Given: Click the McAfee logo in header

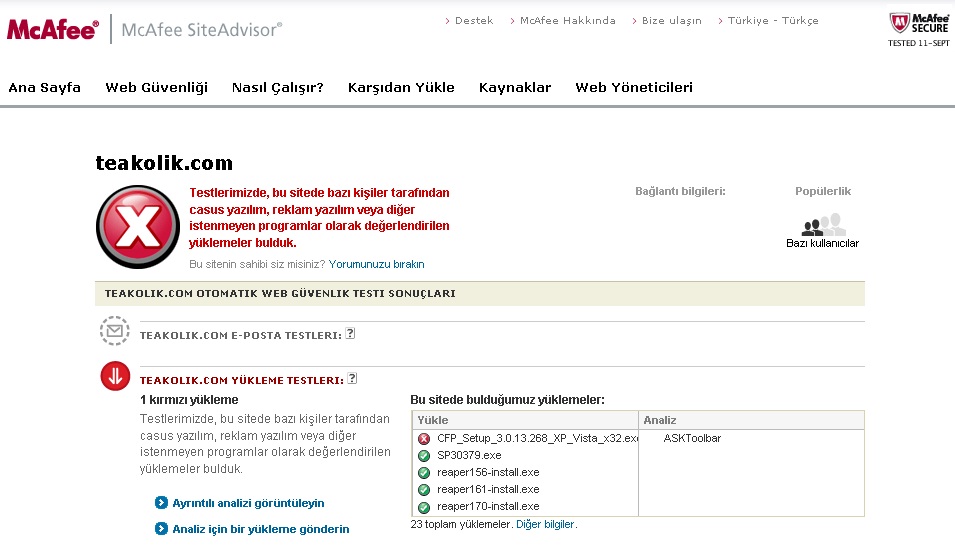Looking at the screenshot, I should (x=52, y=29).
